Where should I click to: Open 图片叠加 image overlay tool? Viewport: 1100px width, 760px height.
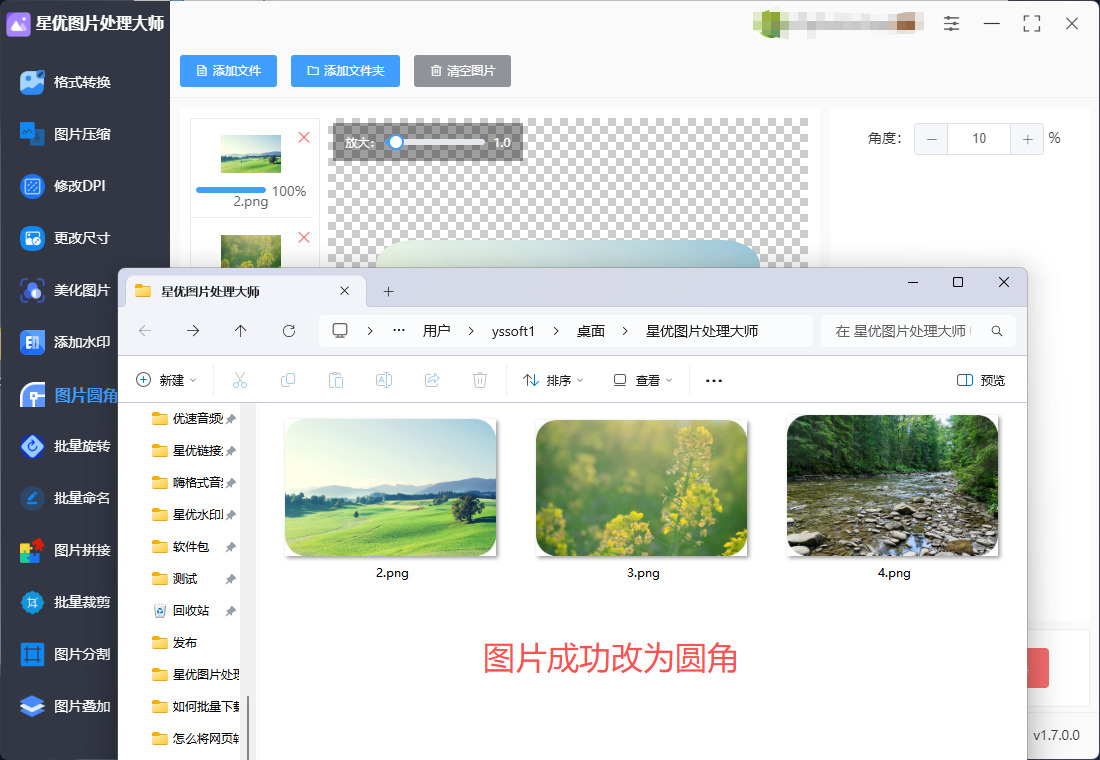pos(65,706)
